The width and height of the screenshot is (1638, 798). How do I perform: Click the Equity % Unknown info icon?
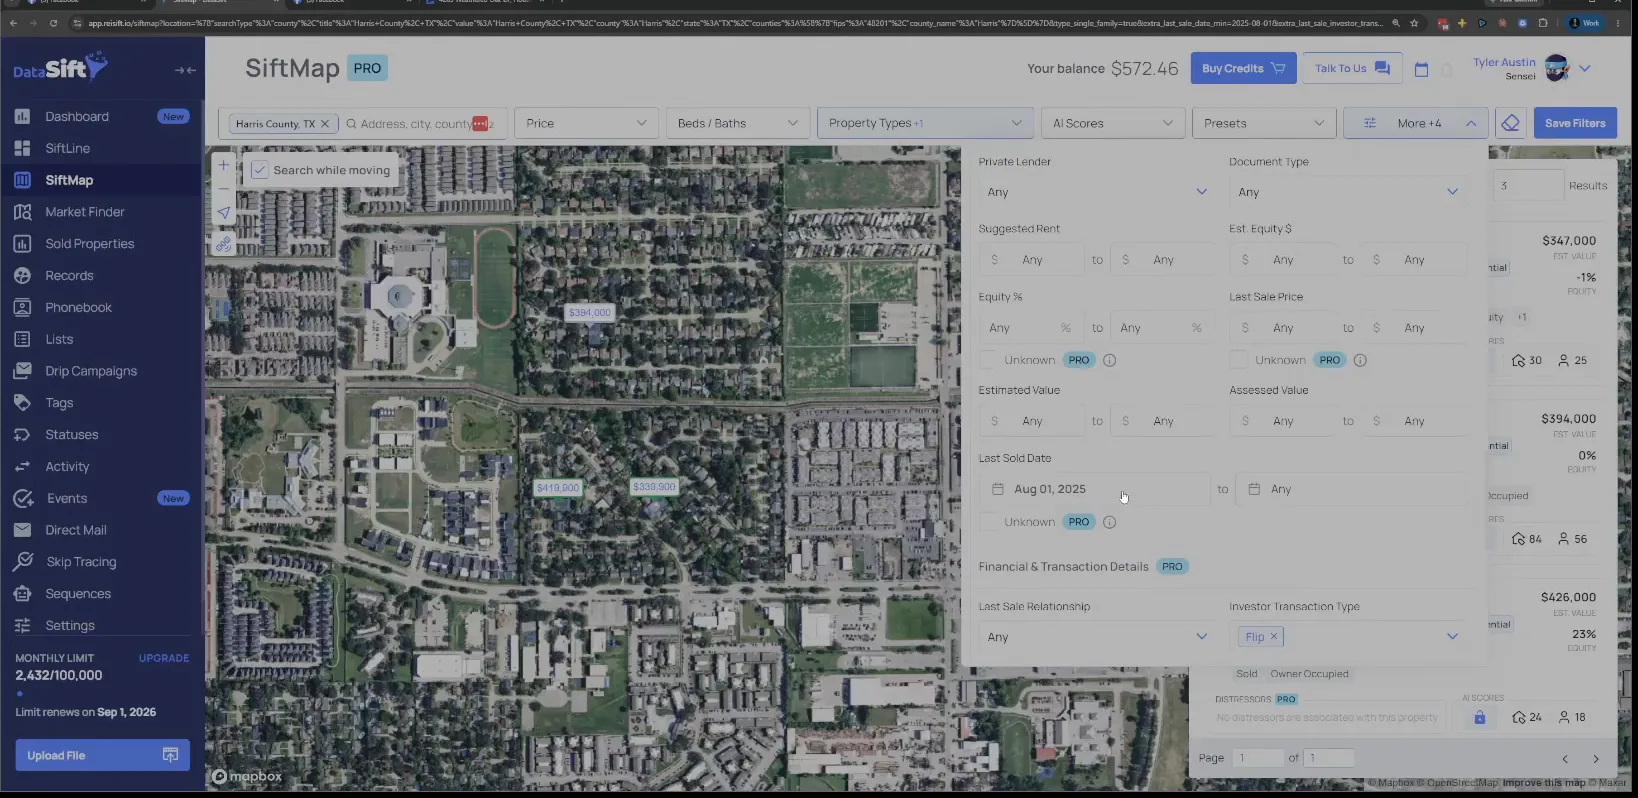[x=1109, y=360]
